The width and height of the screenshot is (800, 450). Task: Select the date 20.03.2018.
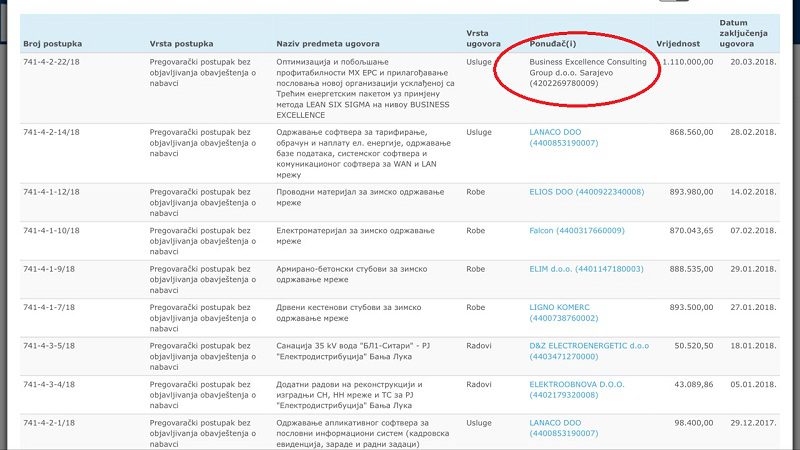[x=753, y=62]
